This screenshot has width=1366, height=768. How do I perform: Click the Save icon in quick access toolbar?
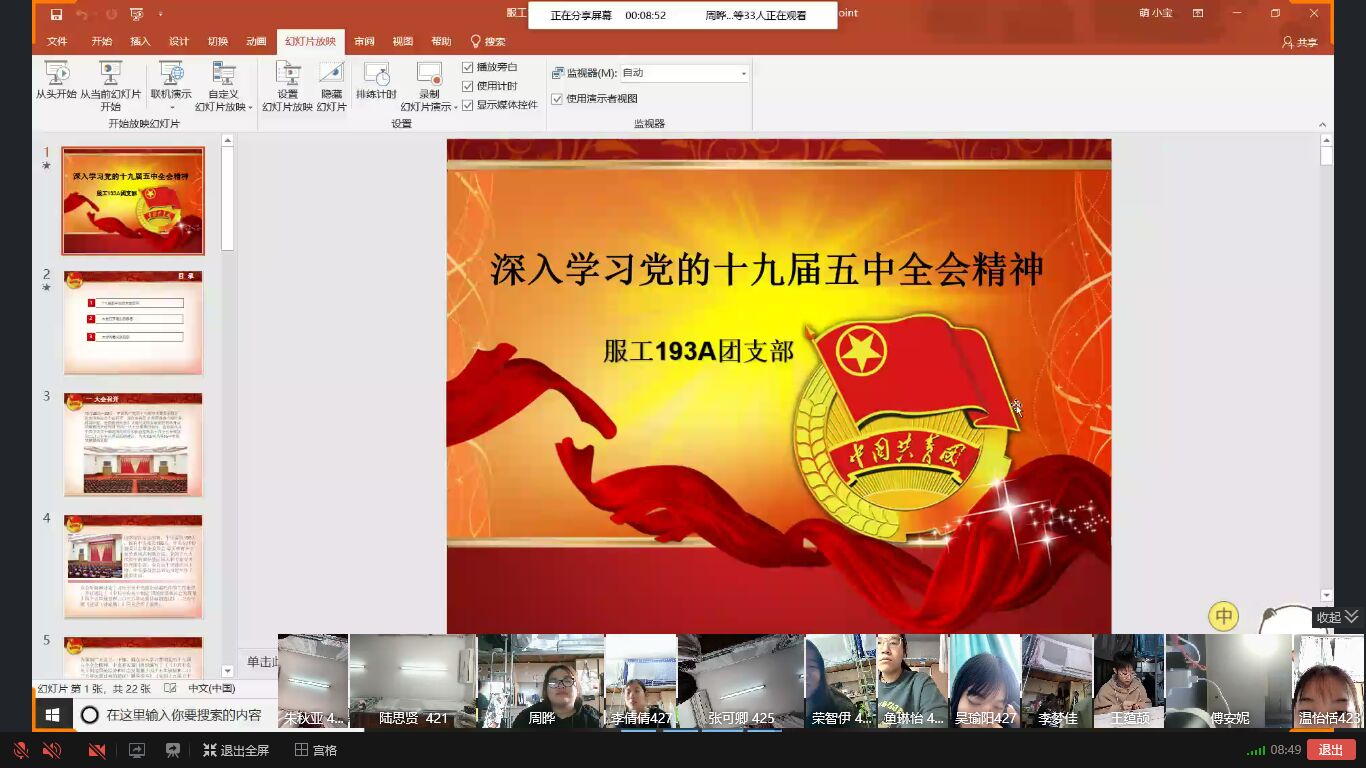click(x=56, y=14)
